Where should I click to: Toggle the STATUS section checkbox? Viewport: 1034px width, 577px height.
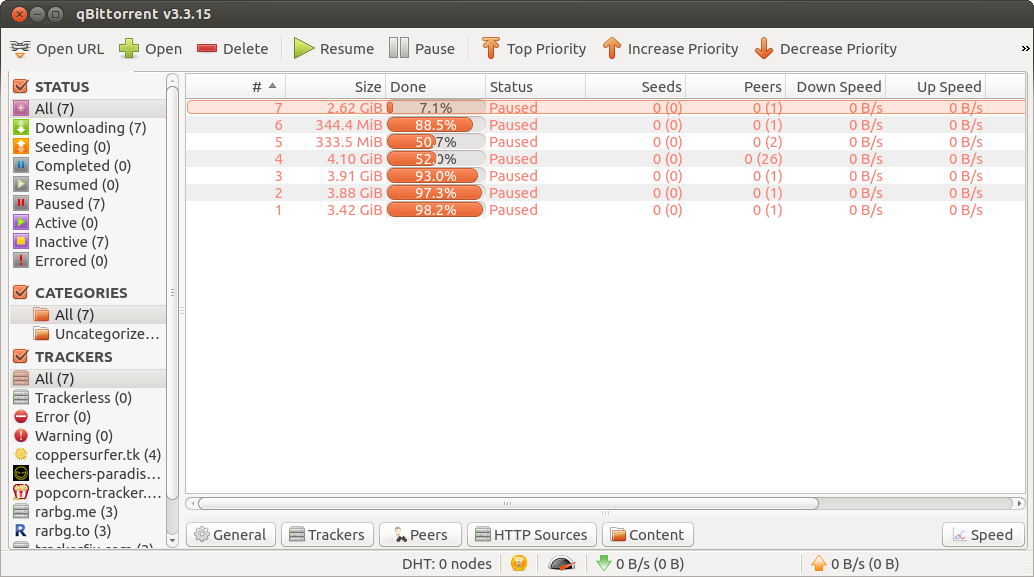click(x=20, y=86)
